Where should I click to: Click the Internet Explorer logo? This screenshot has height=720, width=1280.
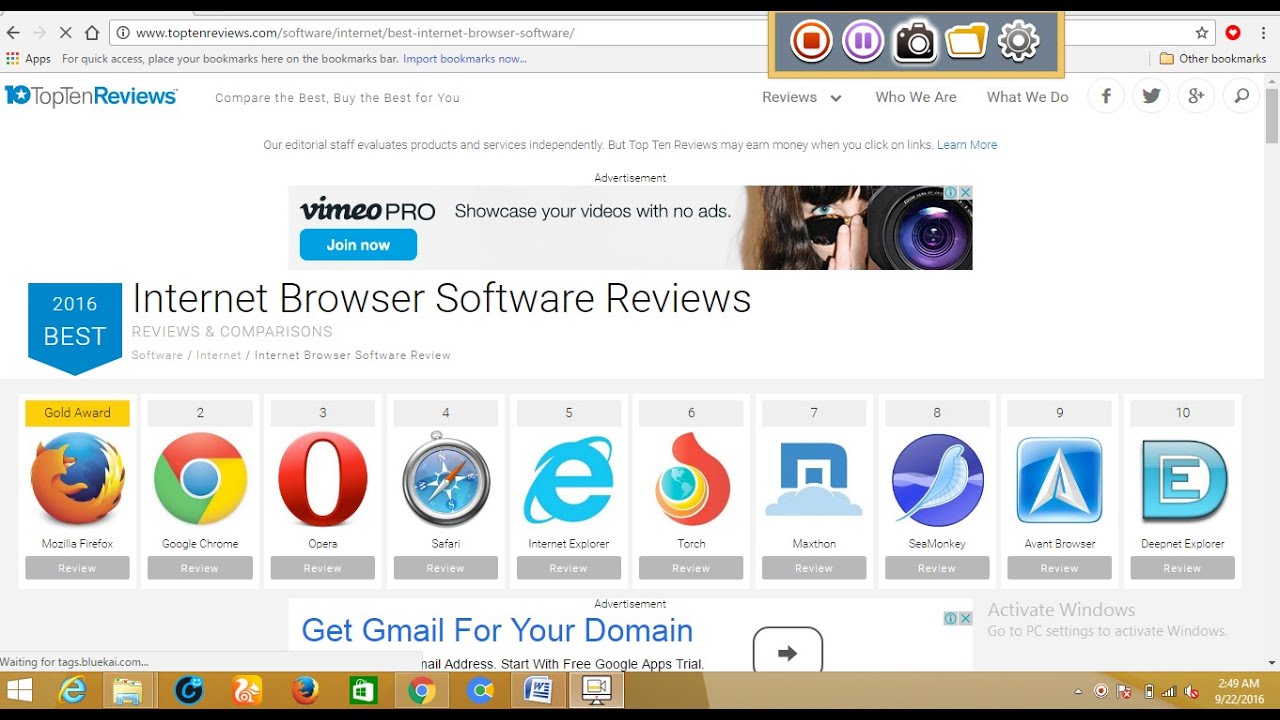[x=569, y=479]
